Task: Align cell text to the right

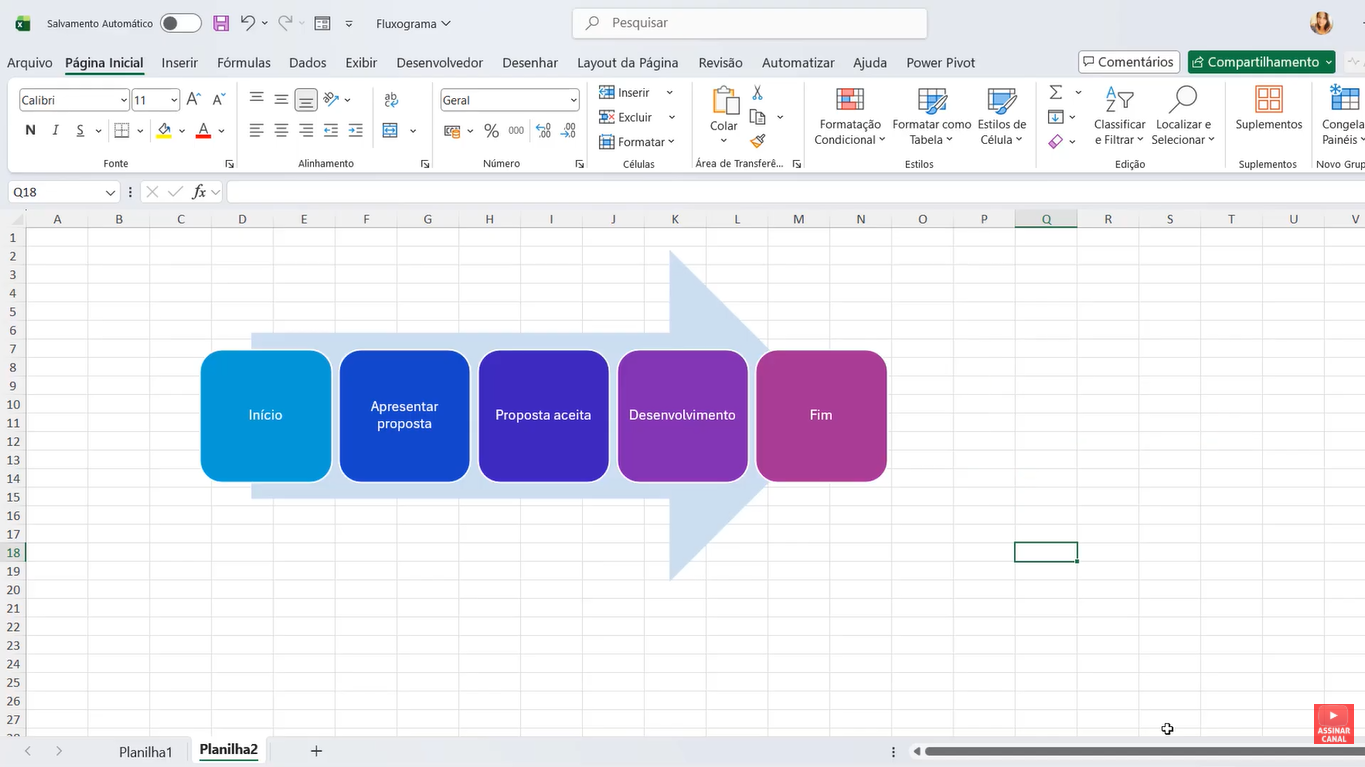Action: tap(306, 130)
